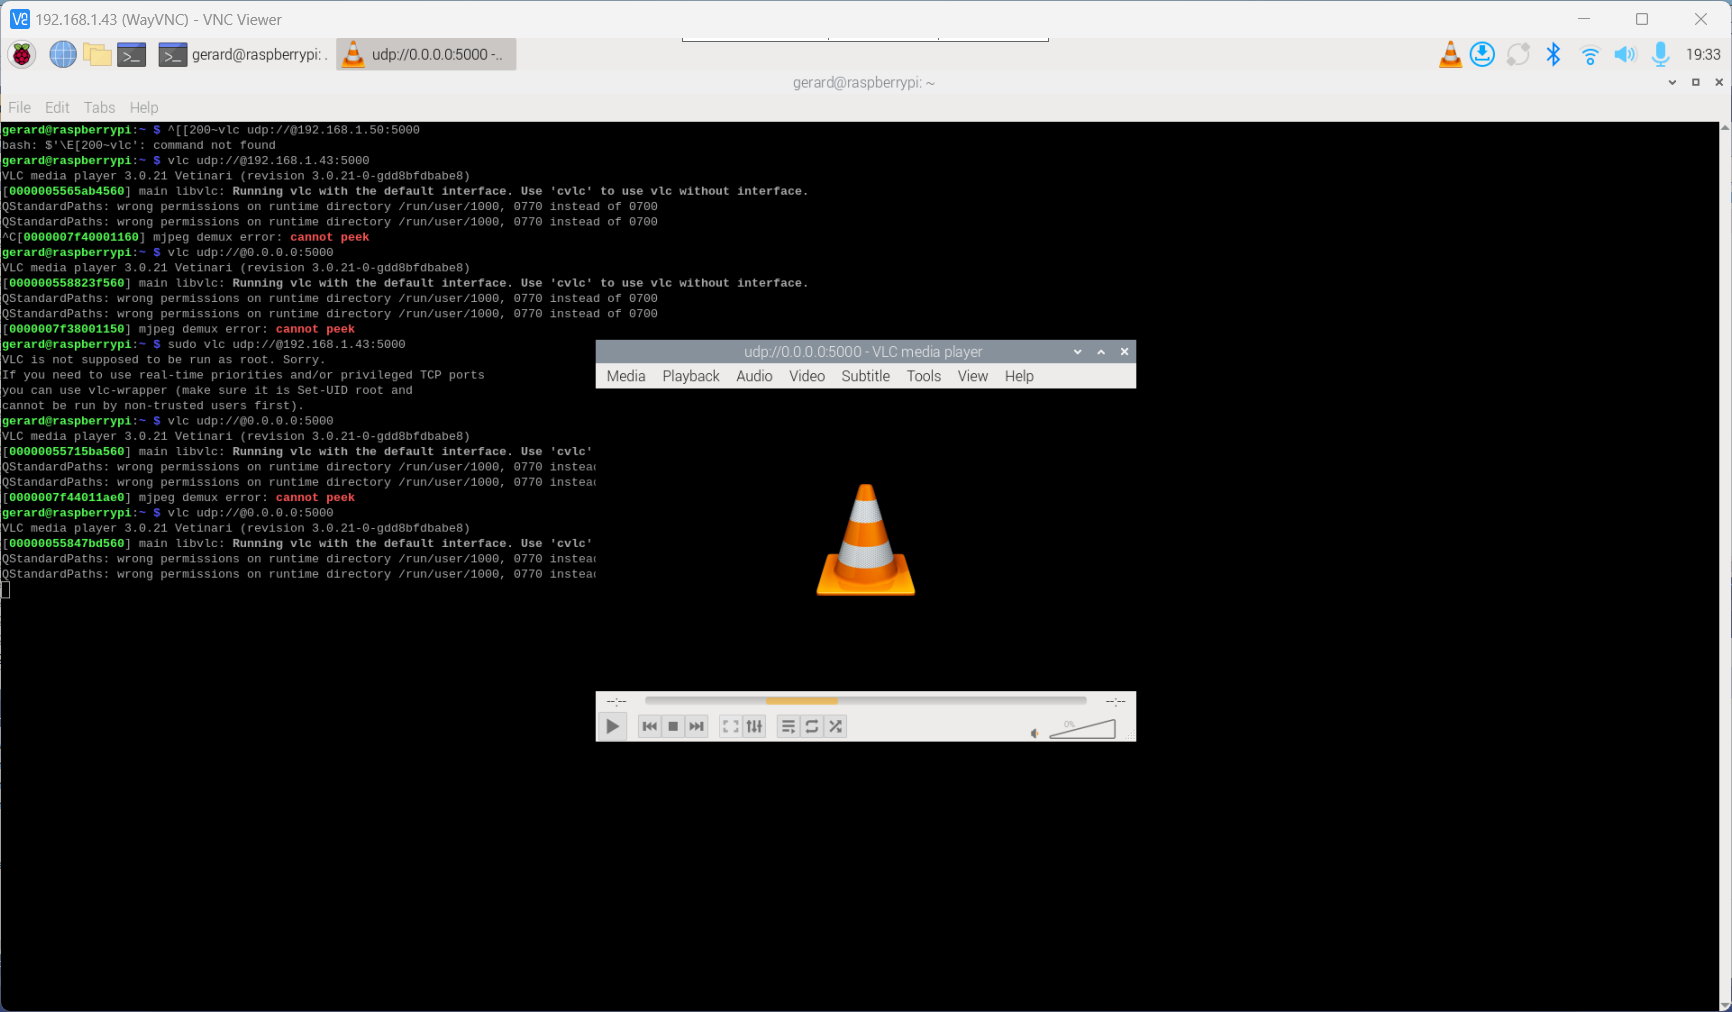1732x1012 pixels.
Task: Toggle the VLC playlist view
Action: click(788, 727)
